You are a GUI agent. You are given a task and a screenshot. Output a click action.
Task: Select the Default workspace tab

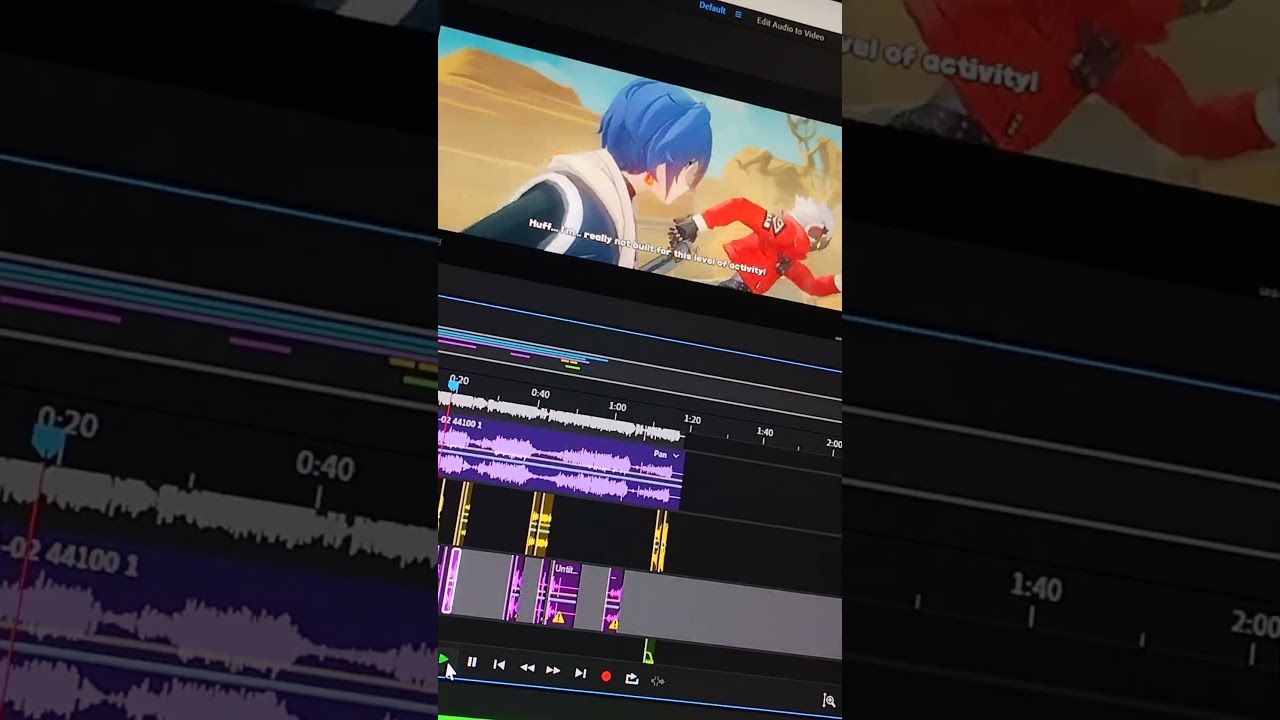pyautogui.click(x=712, y=8)
